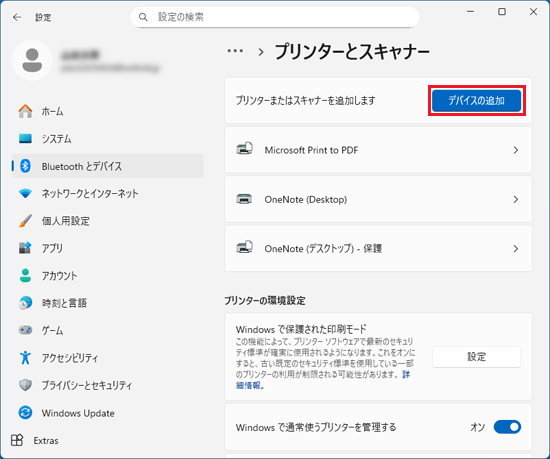Click the アクセシビリティ figure icon
The image size is (550, 459).
(x=25, y=358)
